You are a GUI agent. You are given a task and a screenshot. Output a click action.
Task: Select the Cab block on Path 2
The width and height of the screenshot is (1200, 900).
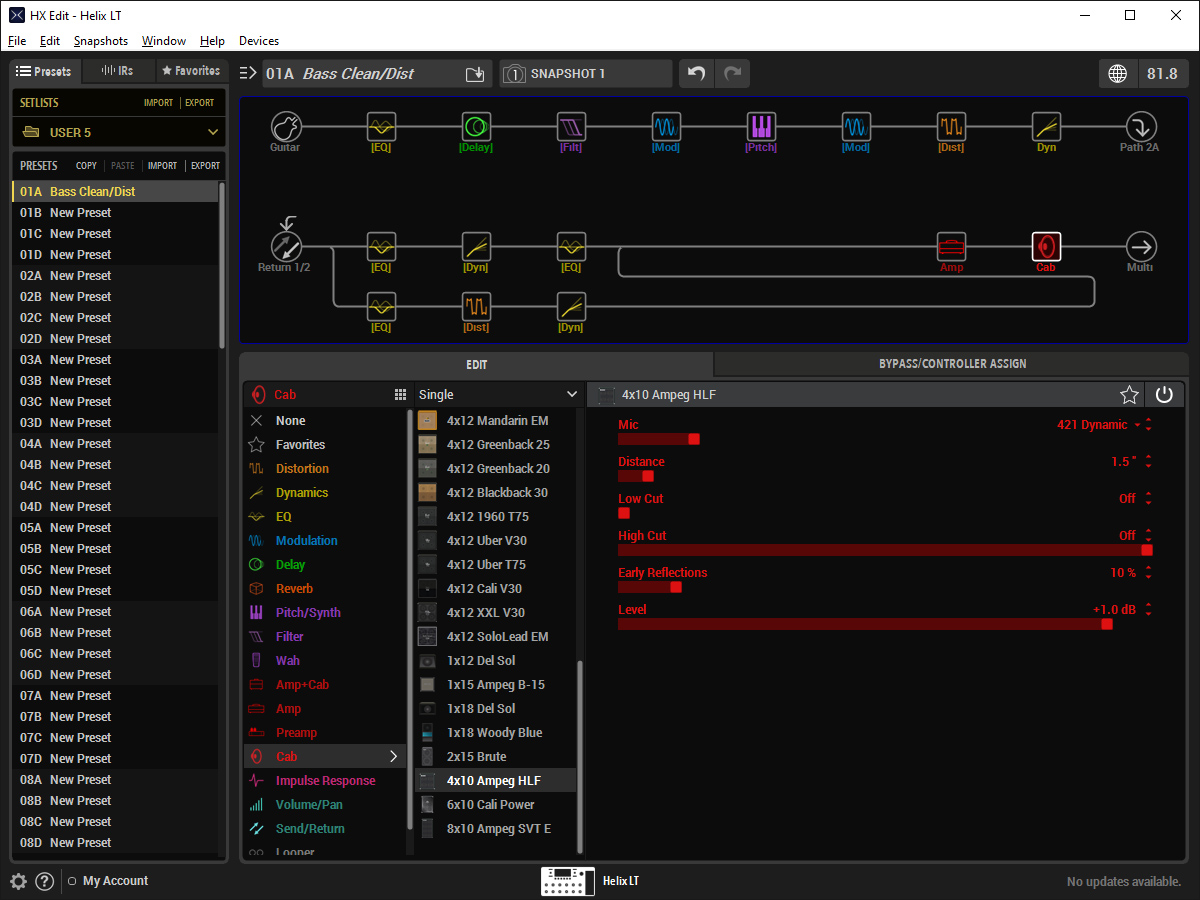pos(1046,247)
